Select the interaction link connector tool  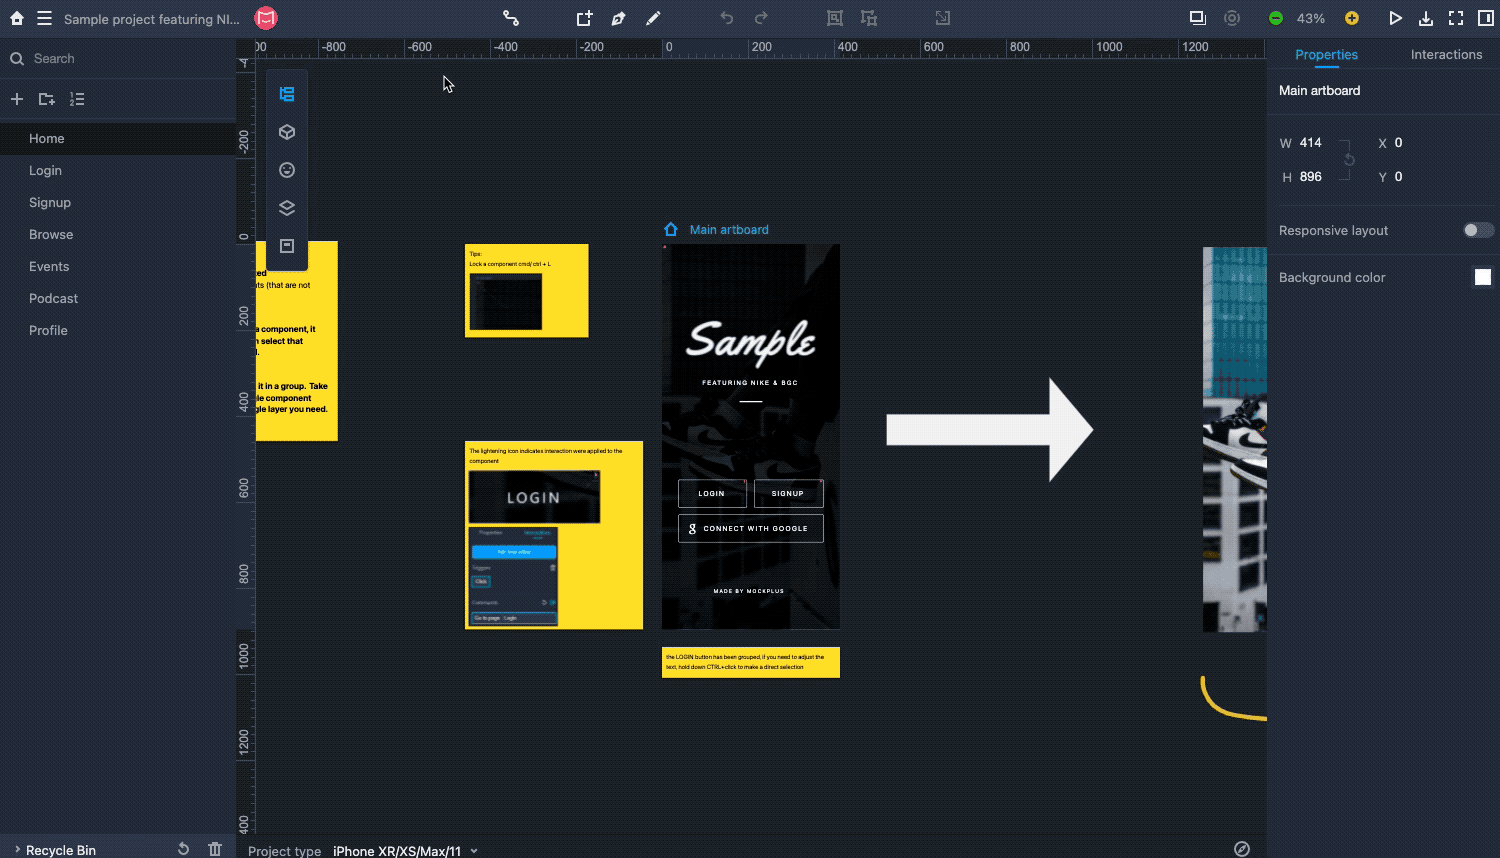pos(511,18)
